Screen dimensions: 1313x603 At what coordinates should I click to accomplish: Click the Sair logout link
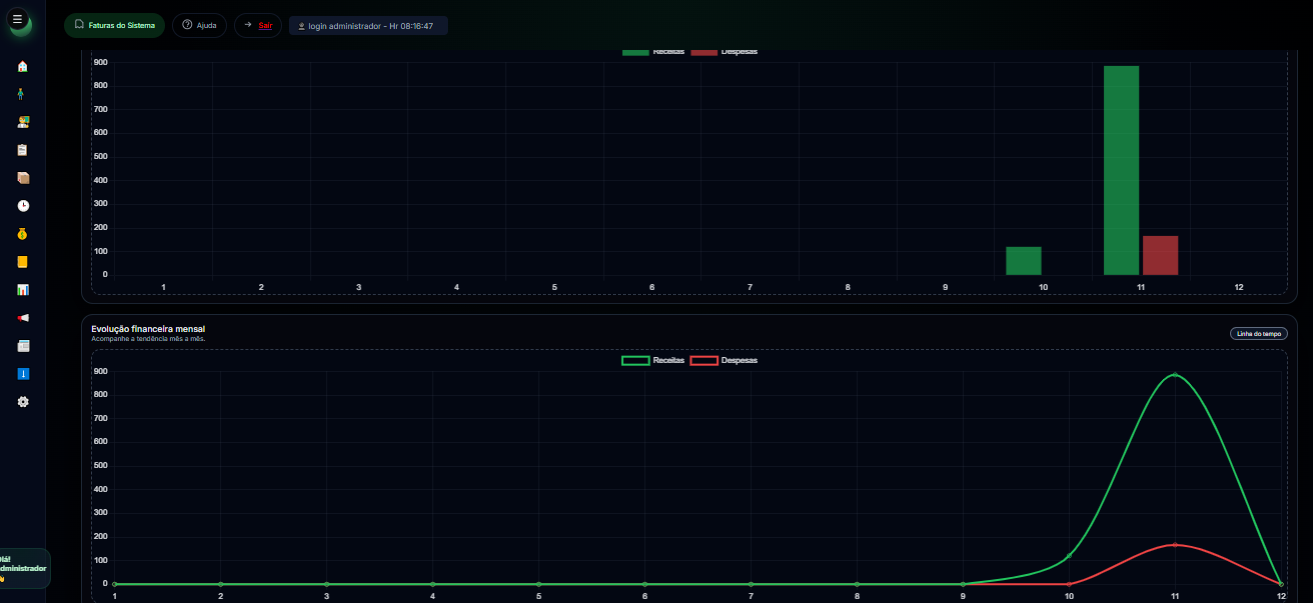coord(258,25)
